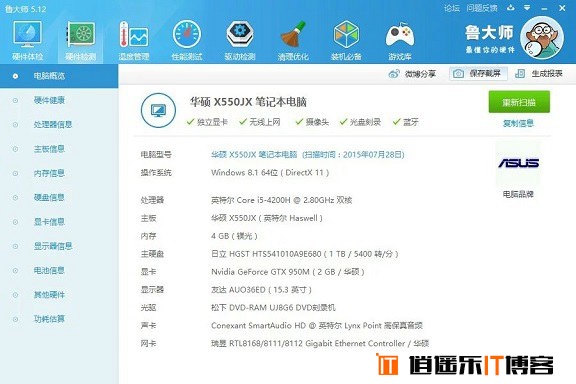Click the 问题反馈 feedback link
Screen dimensions: 576x384
pos(482,8)
